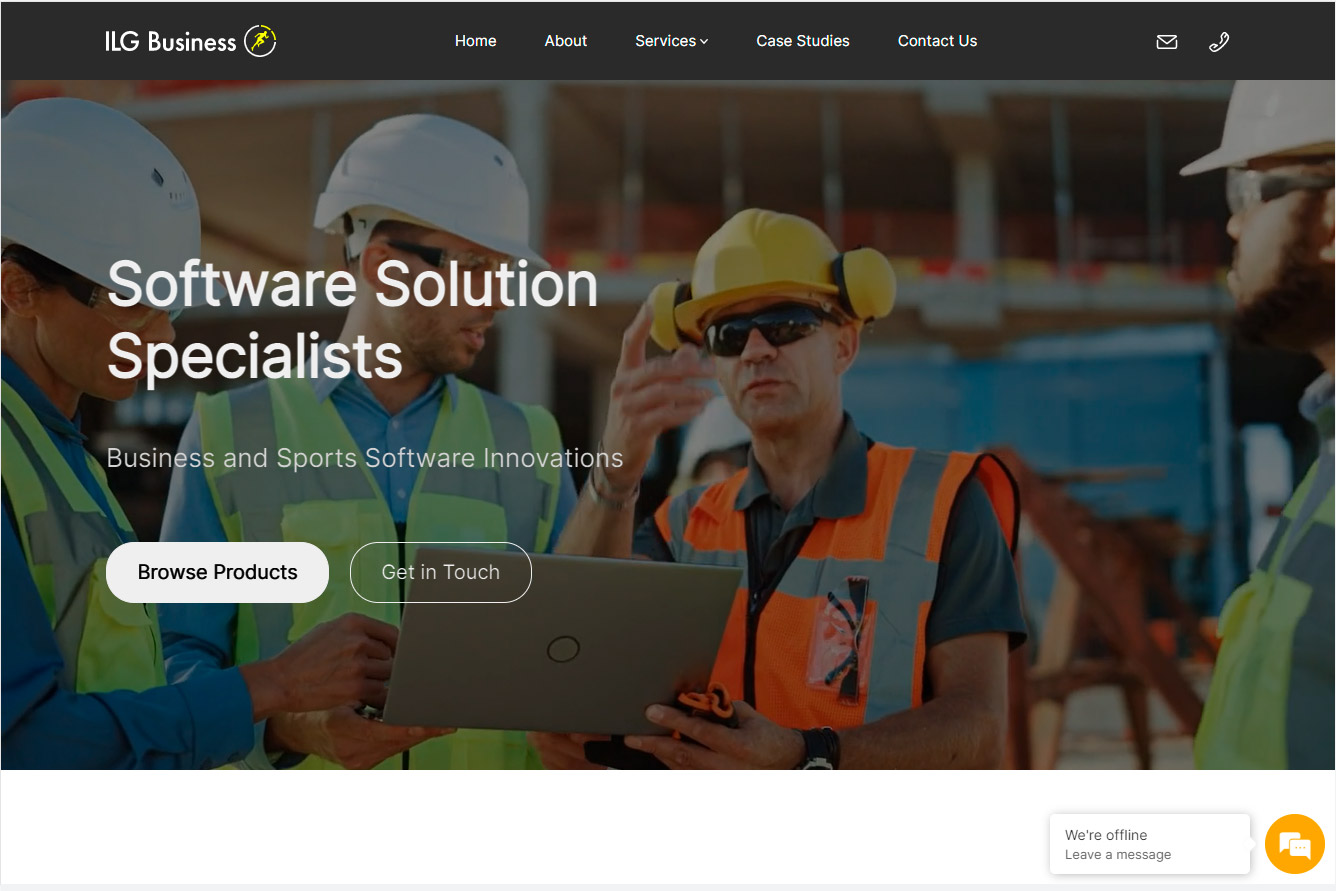The width and height of the screenshot is (1336, 891).
Task: Expand the Services dropdown menu
Action: coord(672,41)
